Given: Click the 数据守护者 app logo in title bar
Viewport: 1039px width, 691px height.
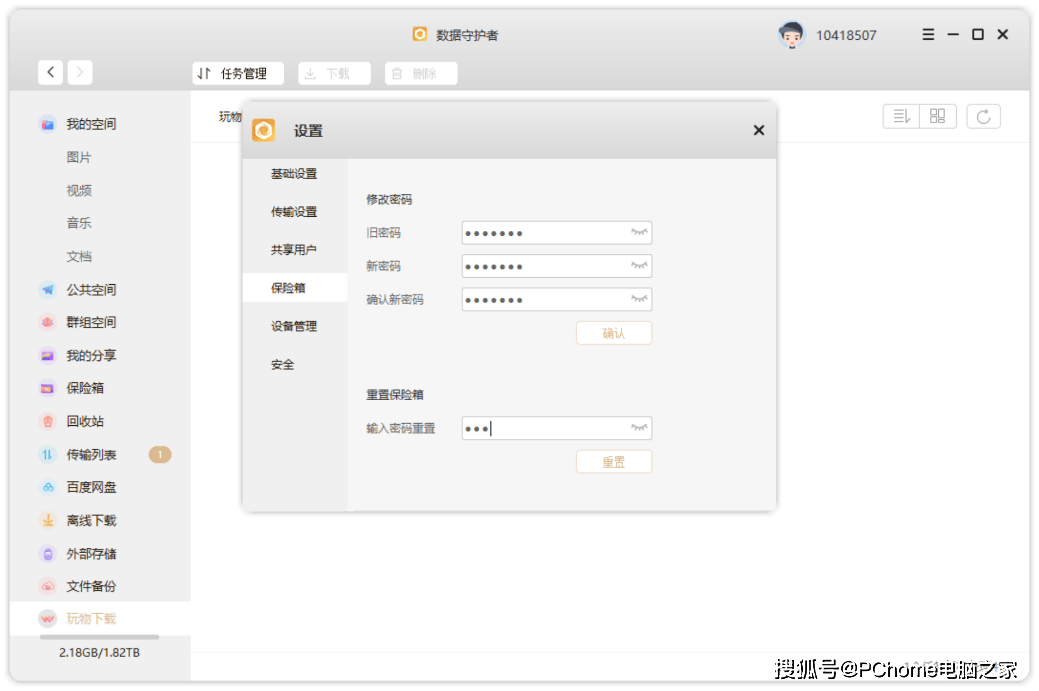Looking at the screenshot, I should coord(419,34).
